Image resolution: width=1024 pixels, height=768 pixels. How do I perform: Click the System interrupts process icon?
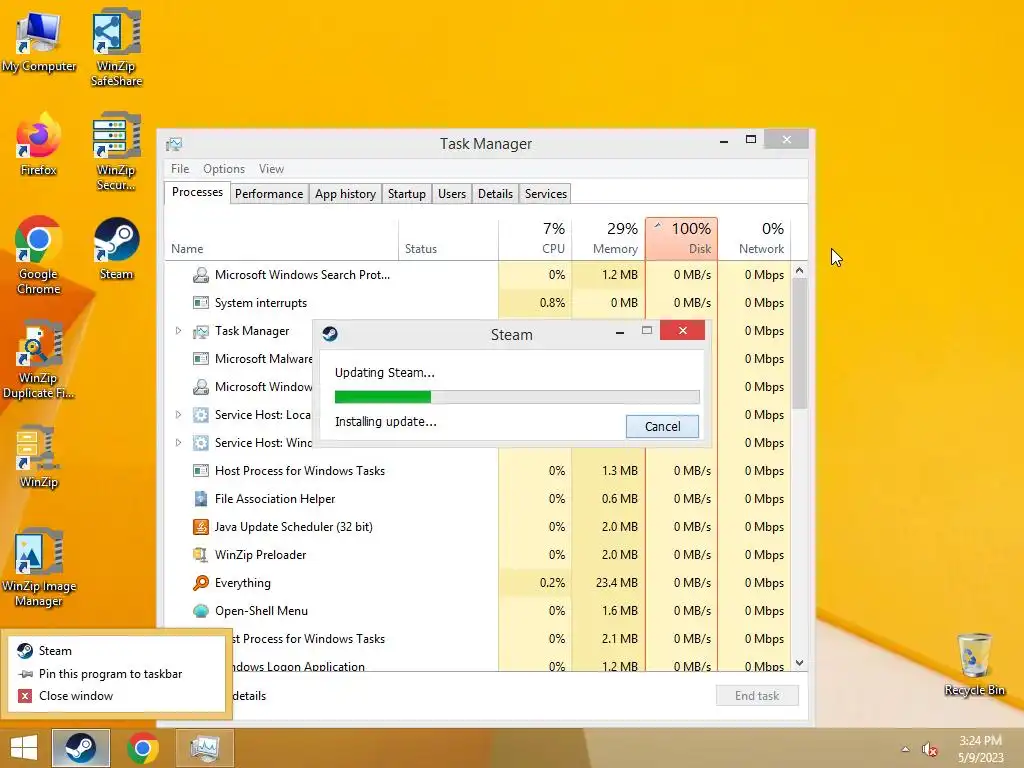click(200, 303)
